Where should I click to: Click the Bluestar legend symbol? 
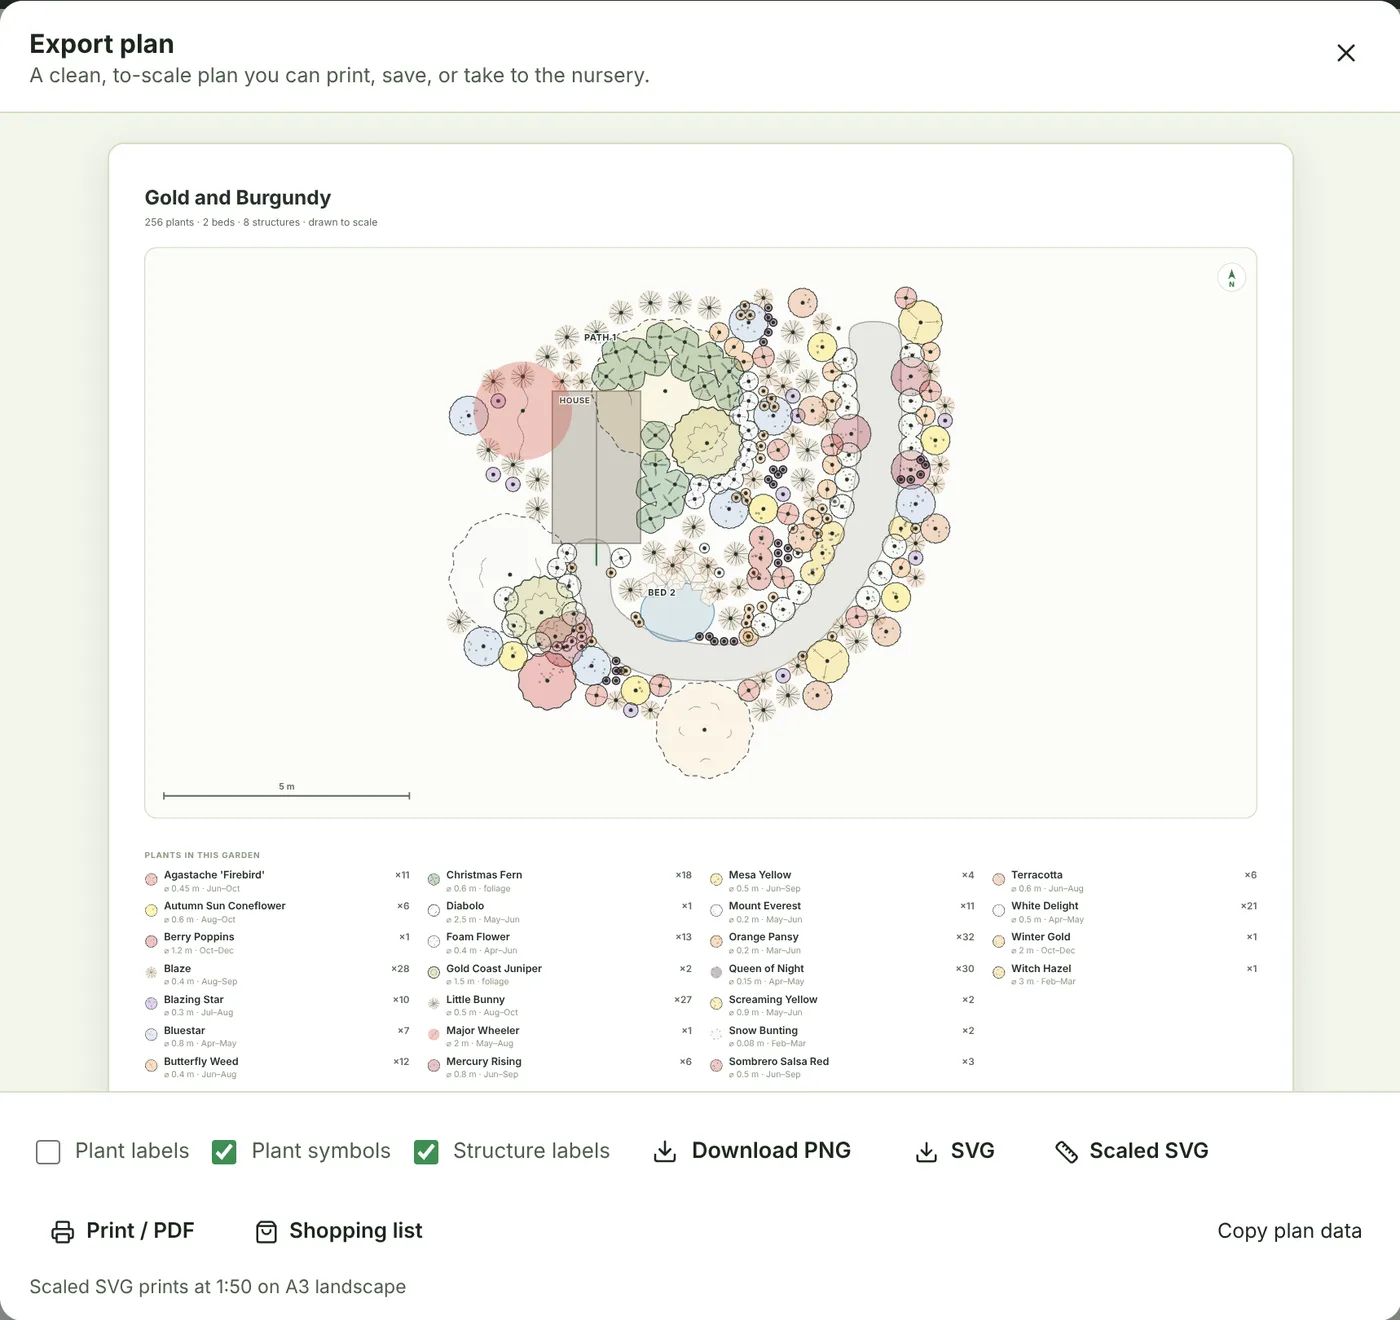pos(151,1035)
